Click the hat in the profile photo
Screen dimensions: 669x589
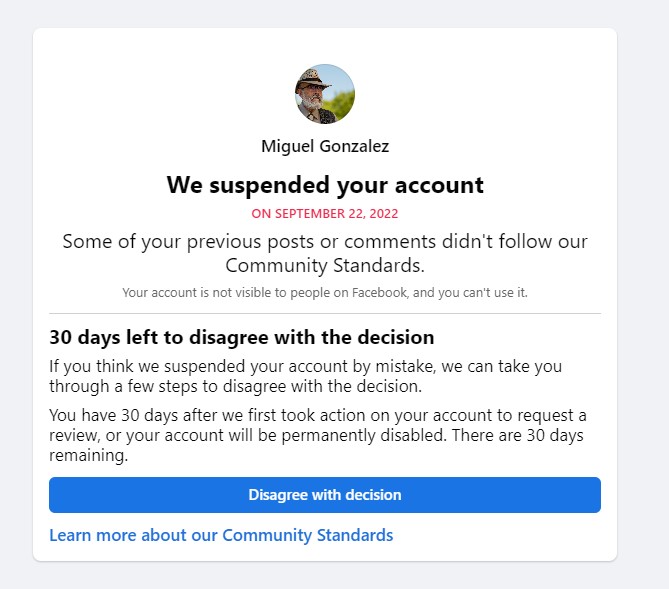coord(312,78)
